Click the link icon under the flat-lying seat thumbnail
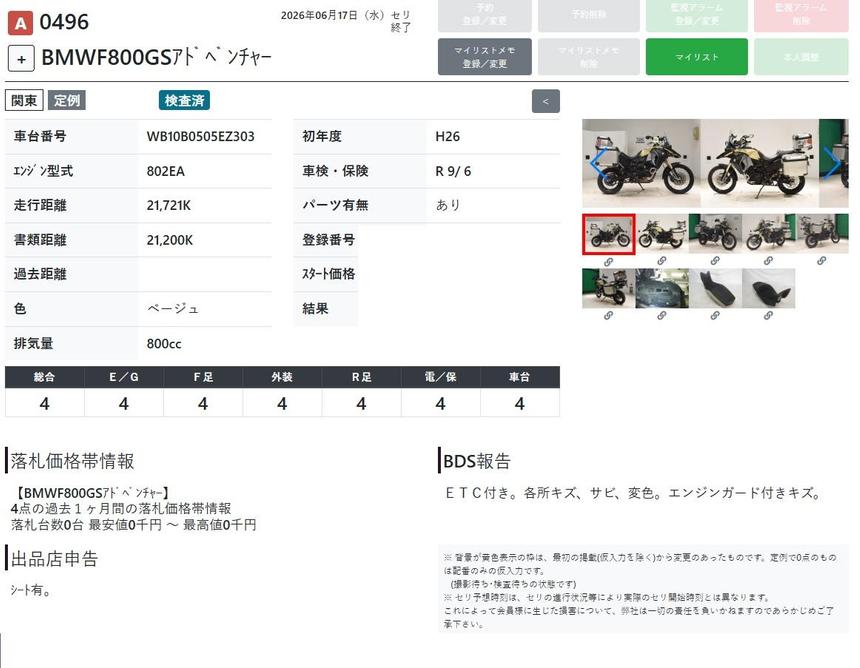Image resolution: width=860 pixels, height=668 pixels. coord(768,316)
